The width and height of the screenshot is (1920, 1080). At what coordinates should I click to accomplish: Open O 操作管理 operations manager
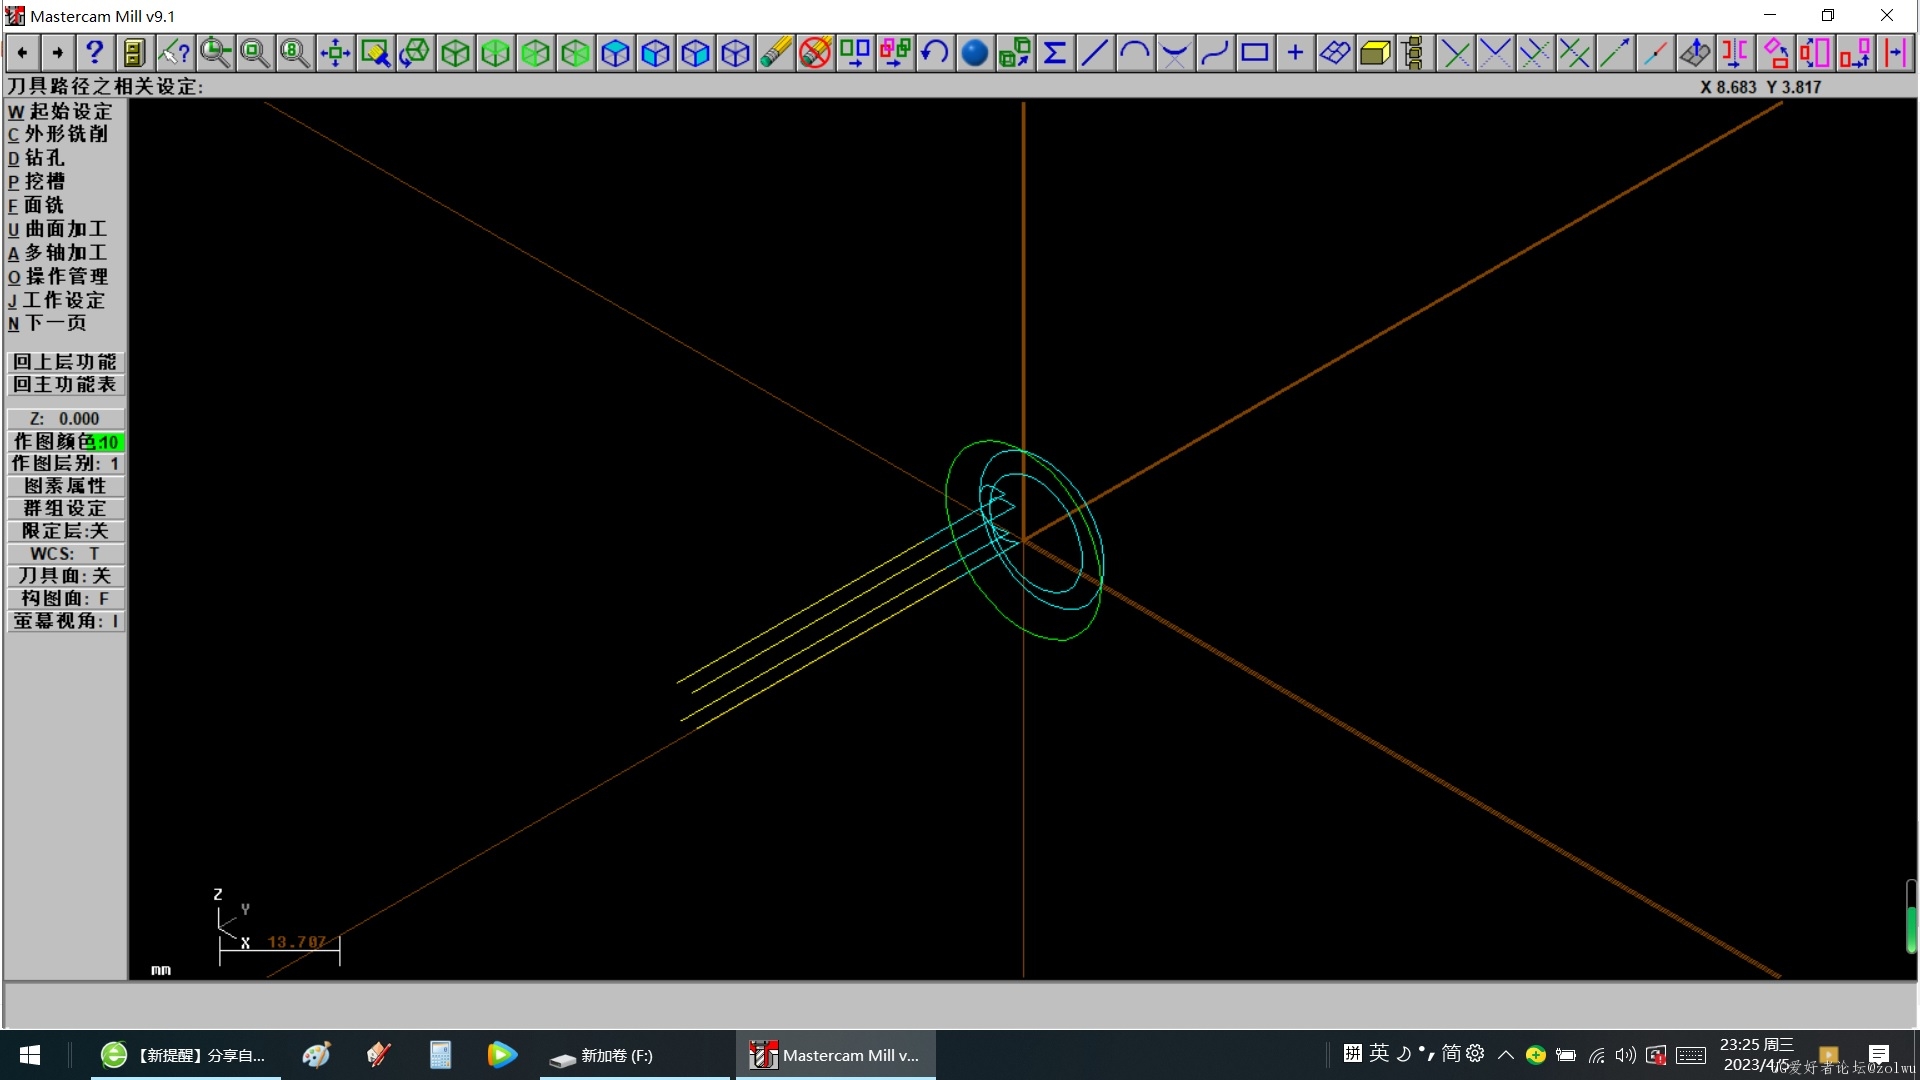pyautogui.click(x=58, y=277)
